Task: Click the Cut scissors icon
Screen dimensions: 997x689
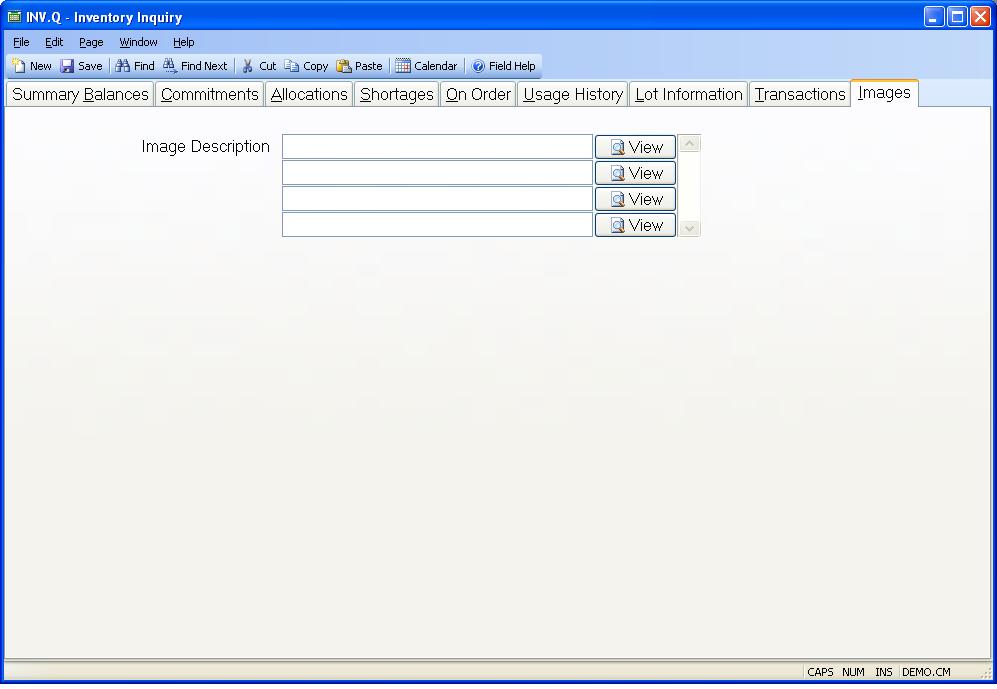Action: tap(248, 66)
